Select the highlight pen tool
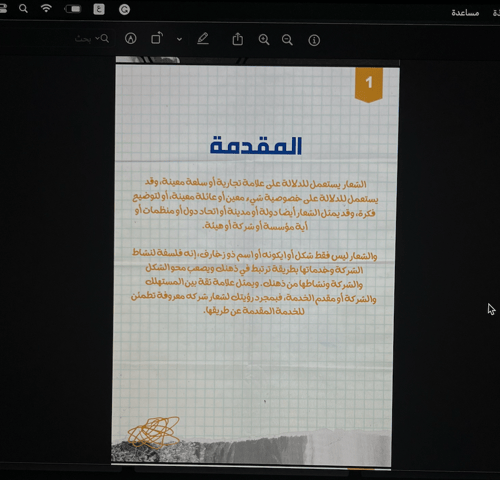 (x=203, y=39)
